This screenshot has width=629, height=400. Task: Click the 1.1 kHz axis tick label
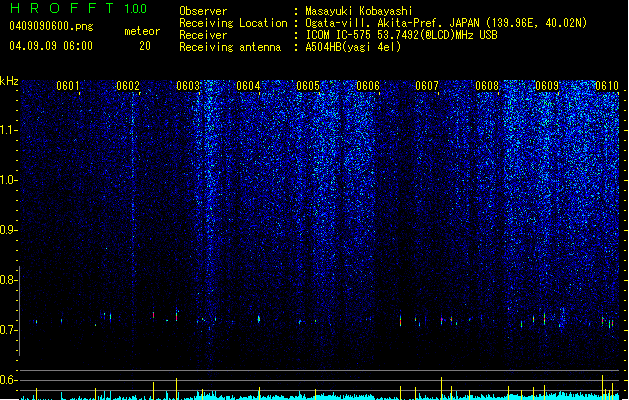tap(9, 130)
